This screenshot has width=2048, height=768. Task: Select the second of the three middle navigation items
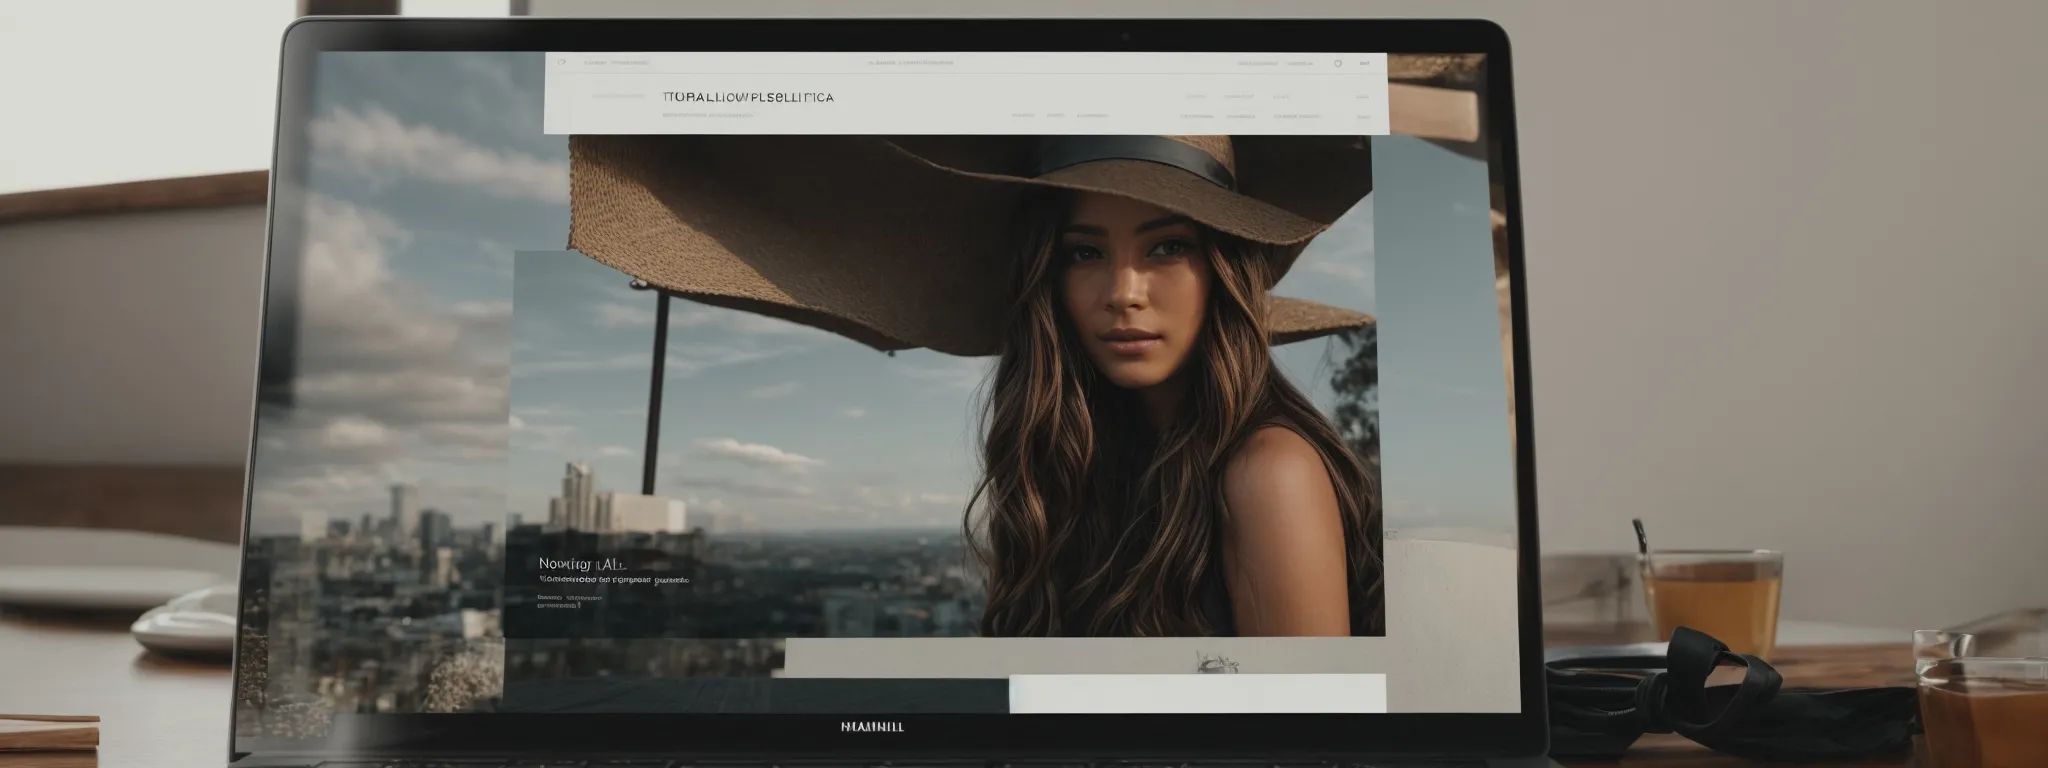(1055, 116)
